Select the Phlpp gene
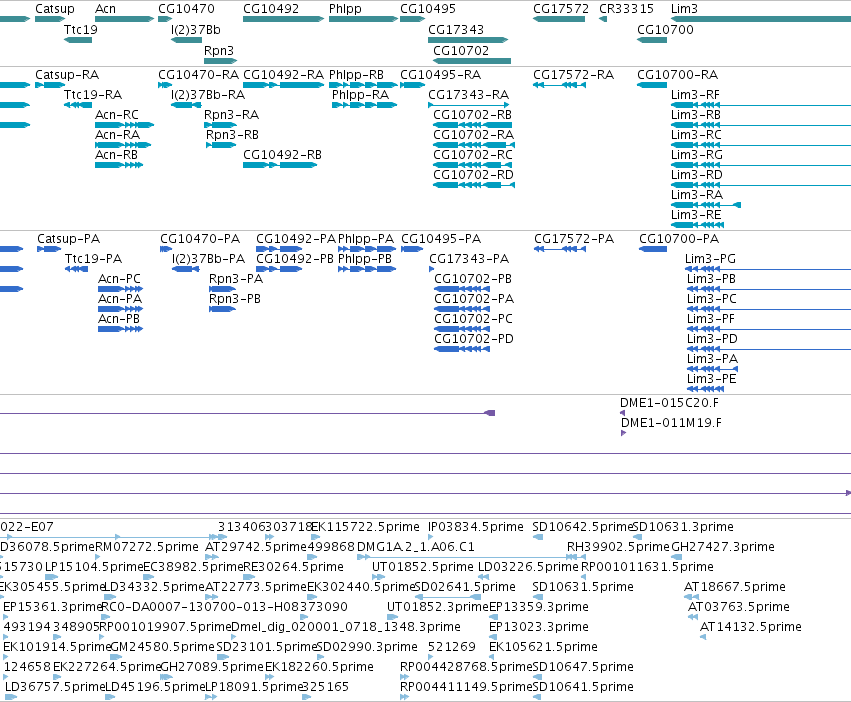Image resolution: width=851 pixels, height=702 pixels. 364,19
